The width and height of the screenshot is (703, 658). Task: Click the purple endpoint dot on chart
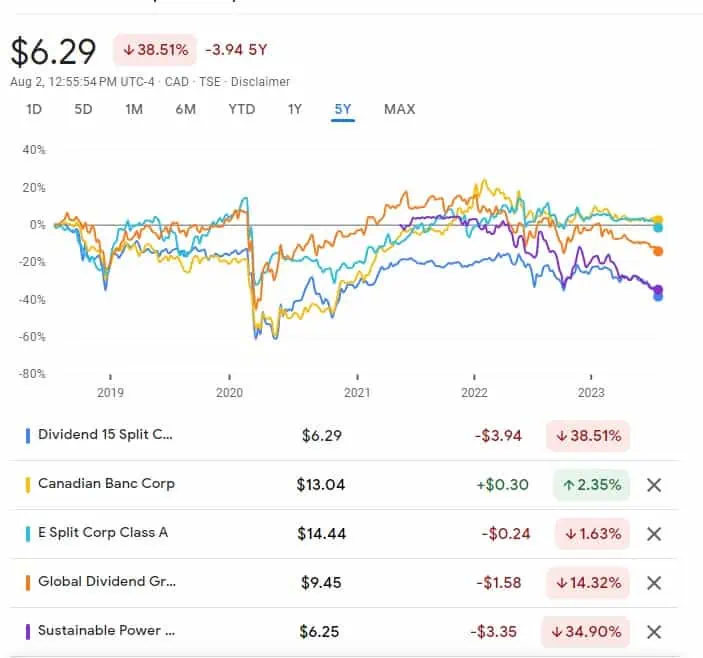[658, 290]
